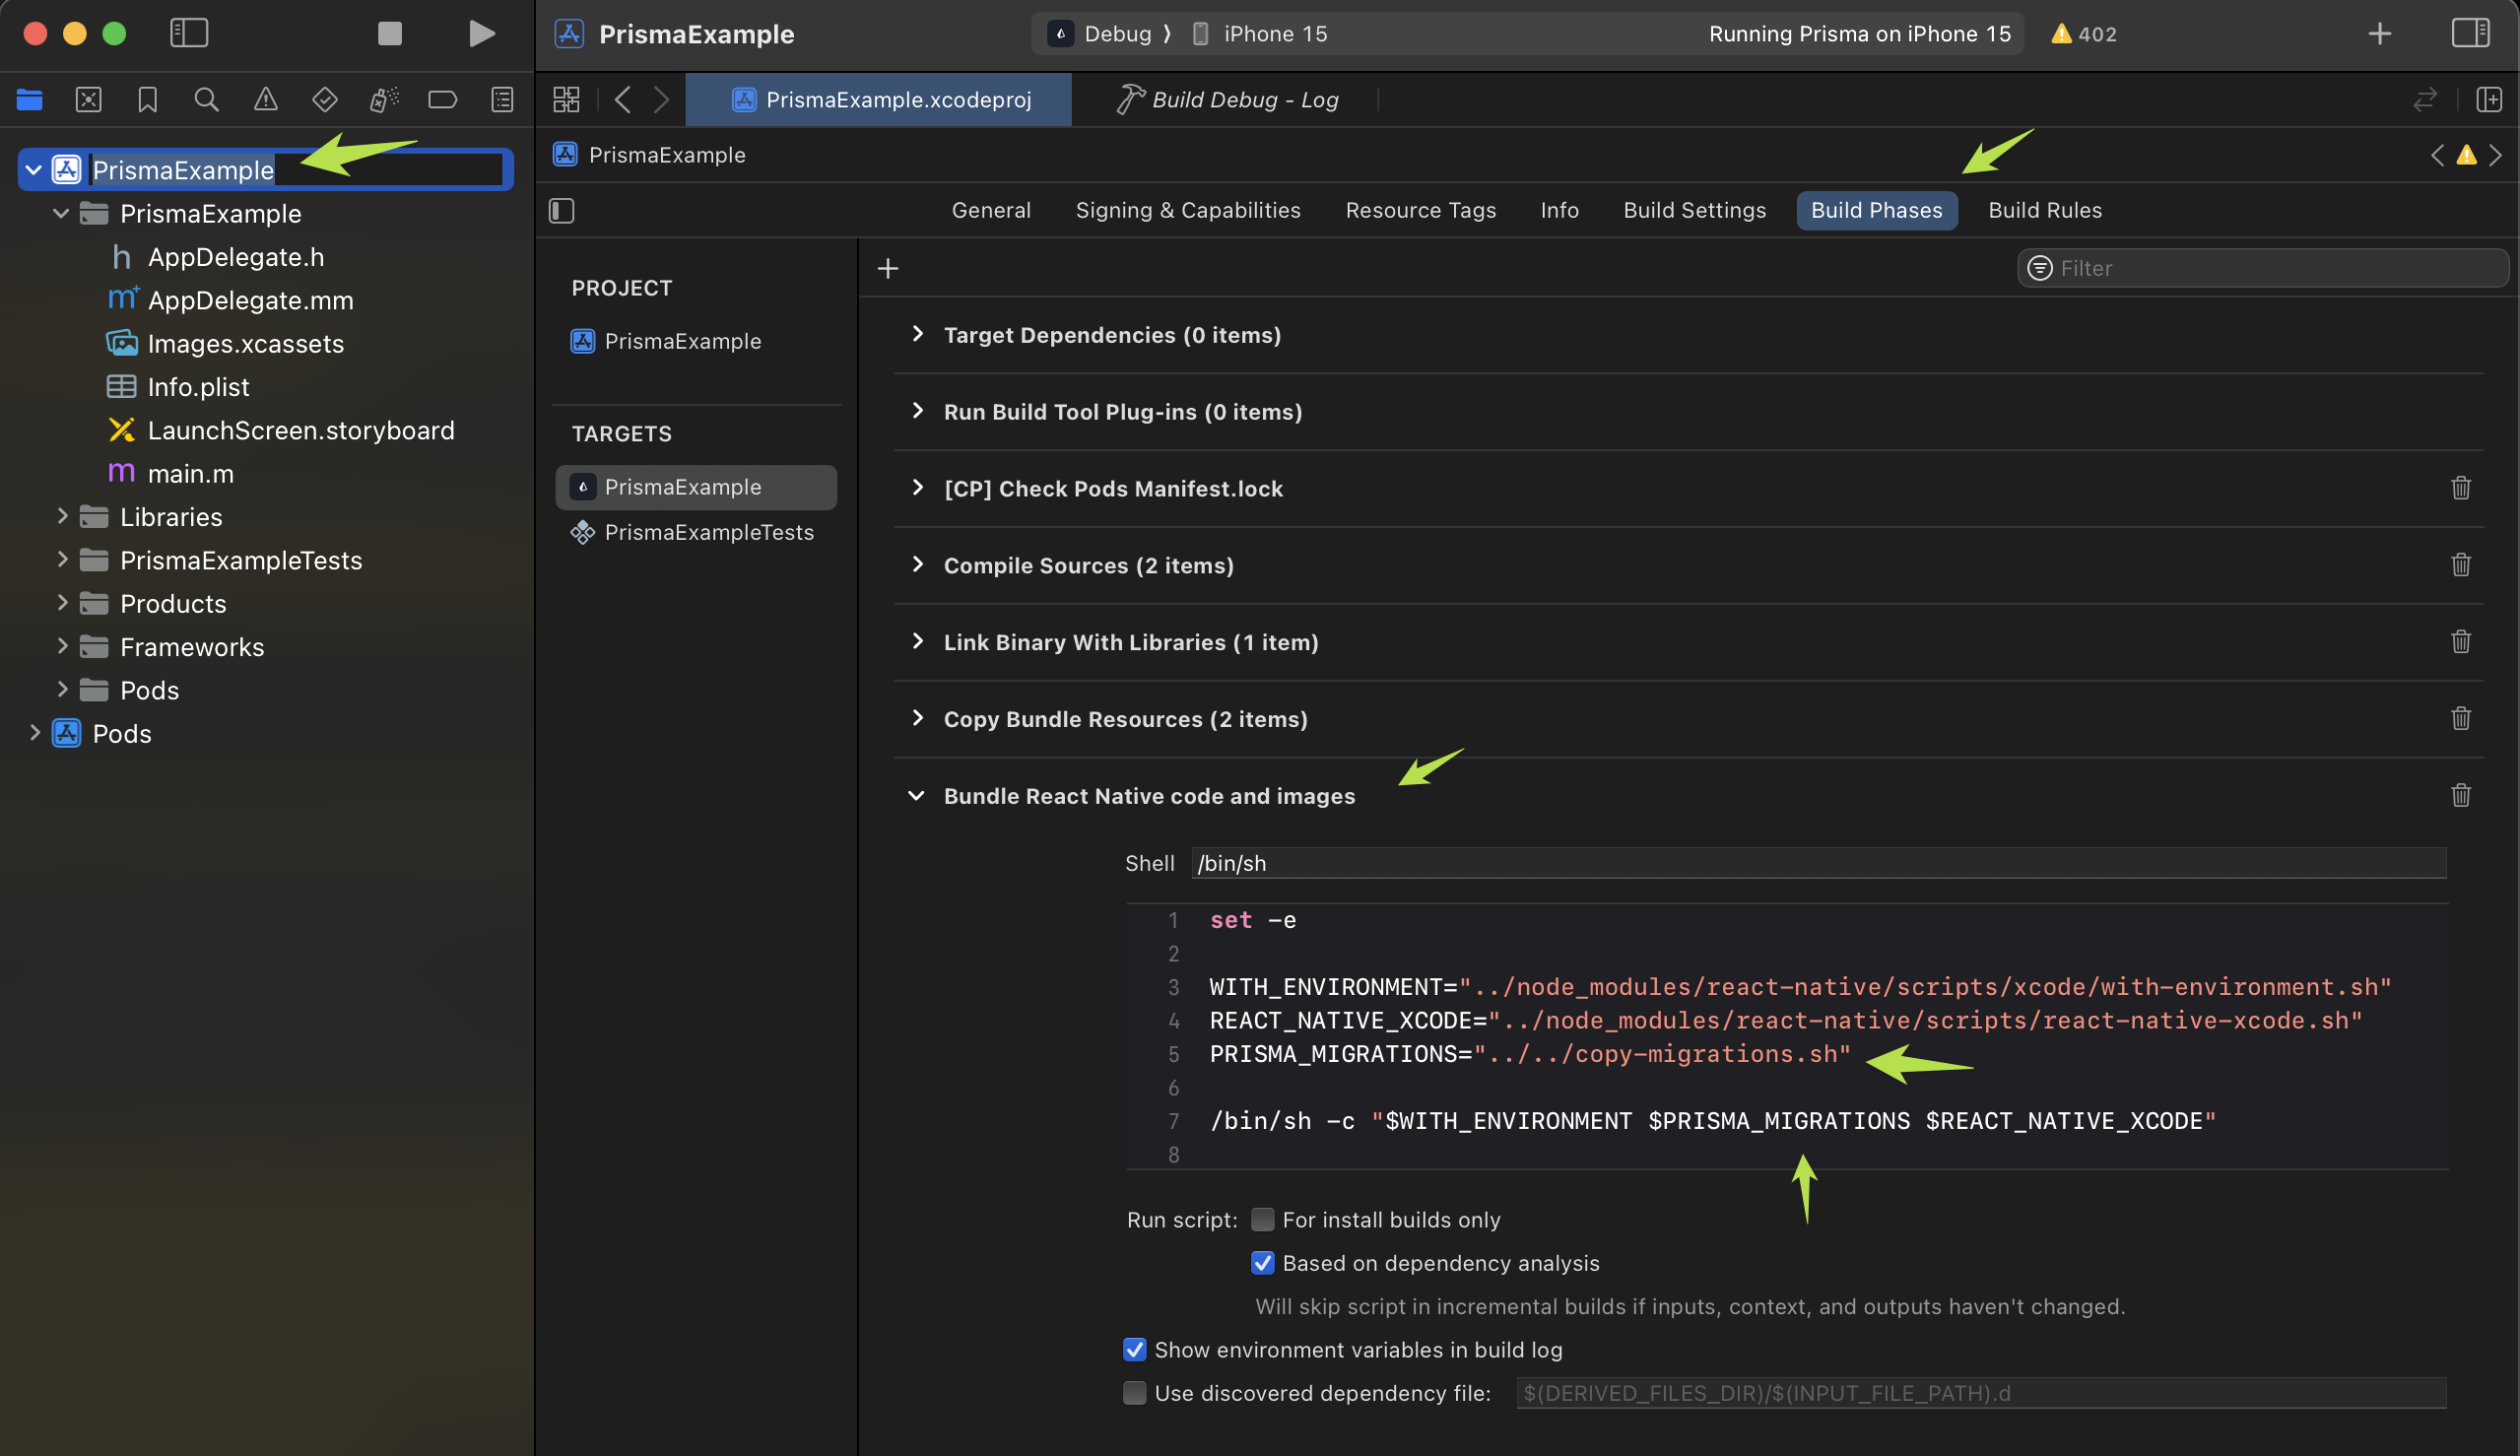The height and width of the screenshot is (1456, 2520).
Task: Click the delete trash icon for Bundle phase
Action: [2461, 796]
